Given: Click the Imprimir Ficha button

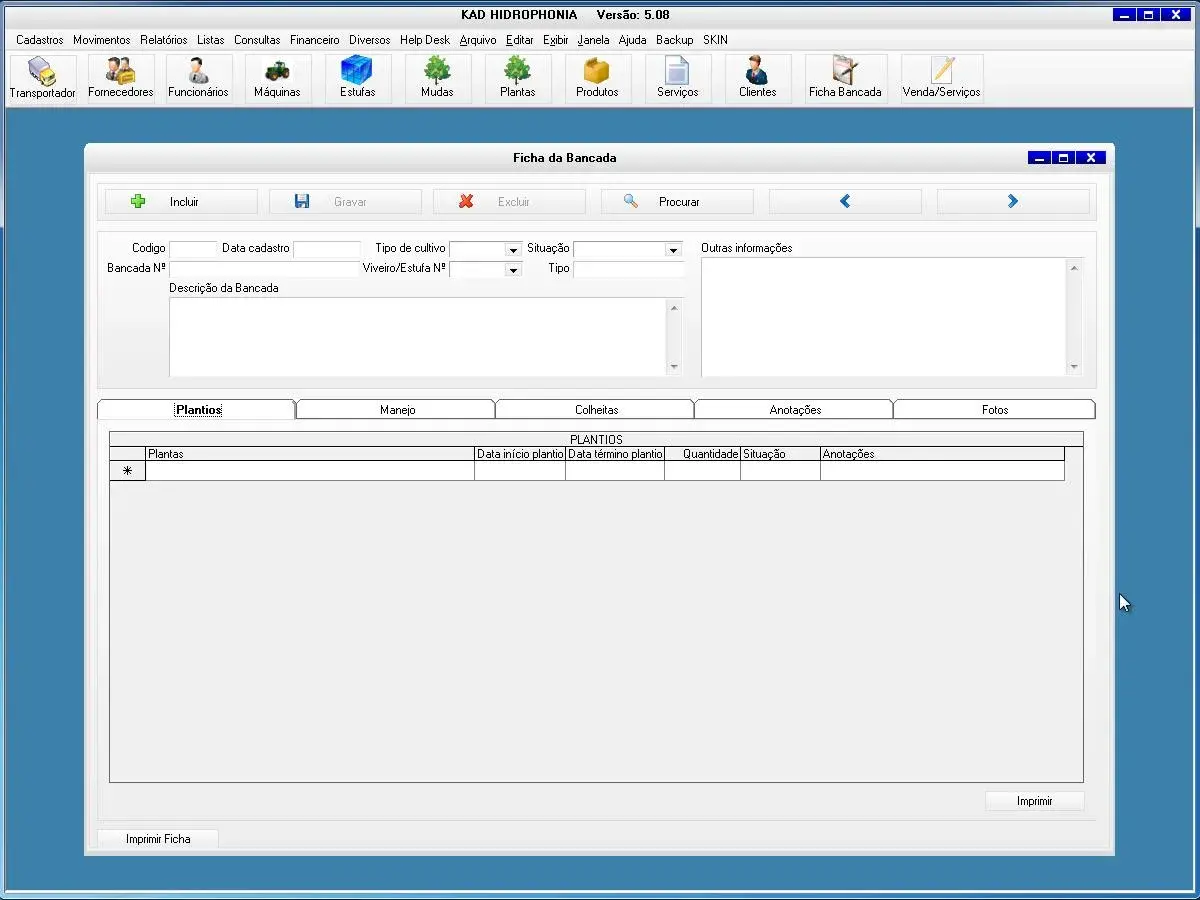Looking at the screenshot, I should (158, 839).
